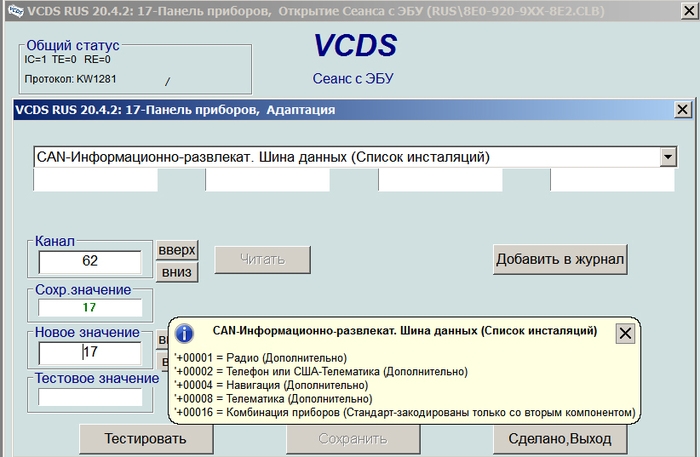
Task: Click the Сделано,Выход button
Action: [x=560, y=439]
